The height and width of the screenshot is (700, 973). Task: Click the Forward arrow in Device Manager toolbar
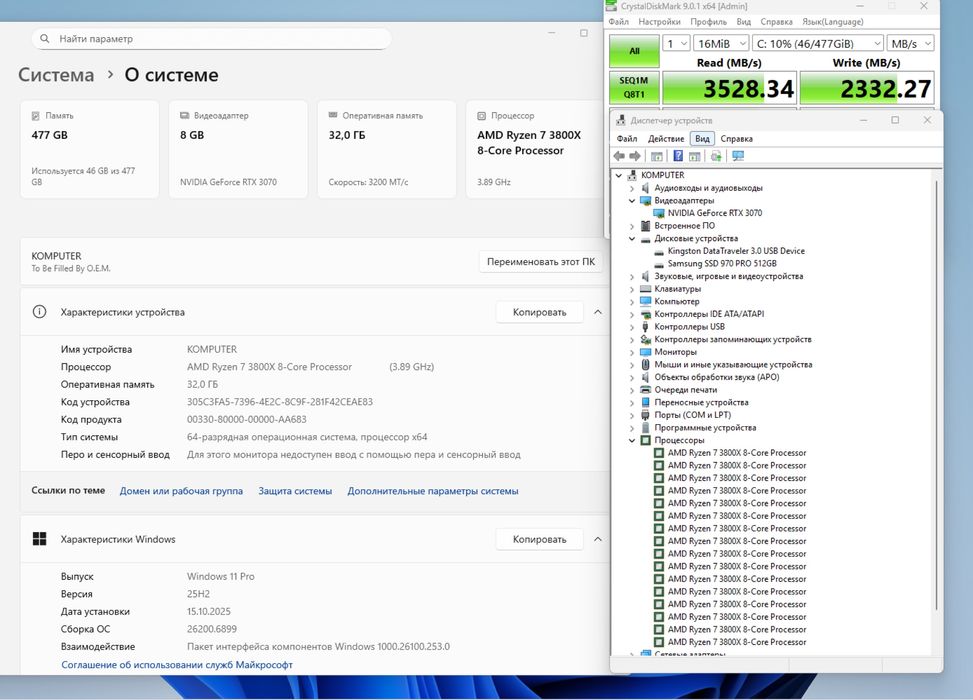pyautogui.click(x=634, y=156)
